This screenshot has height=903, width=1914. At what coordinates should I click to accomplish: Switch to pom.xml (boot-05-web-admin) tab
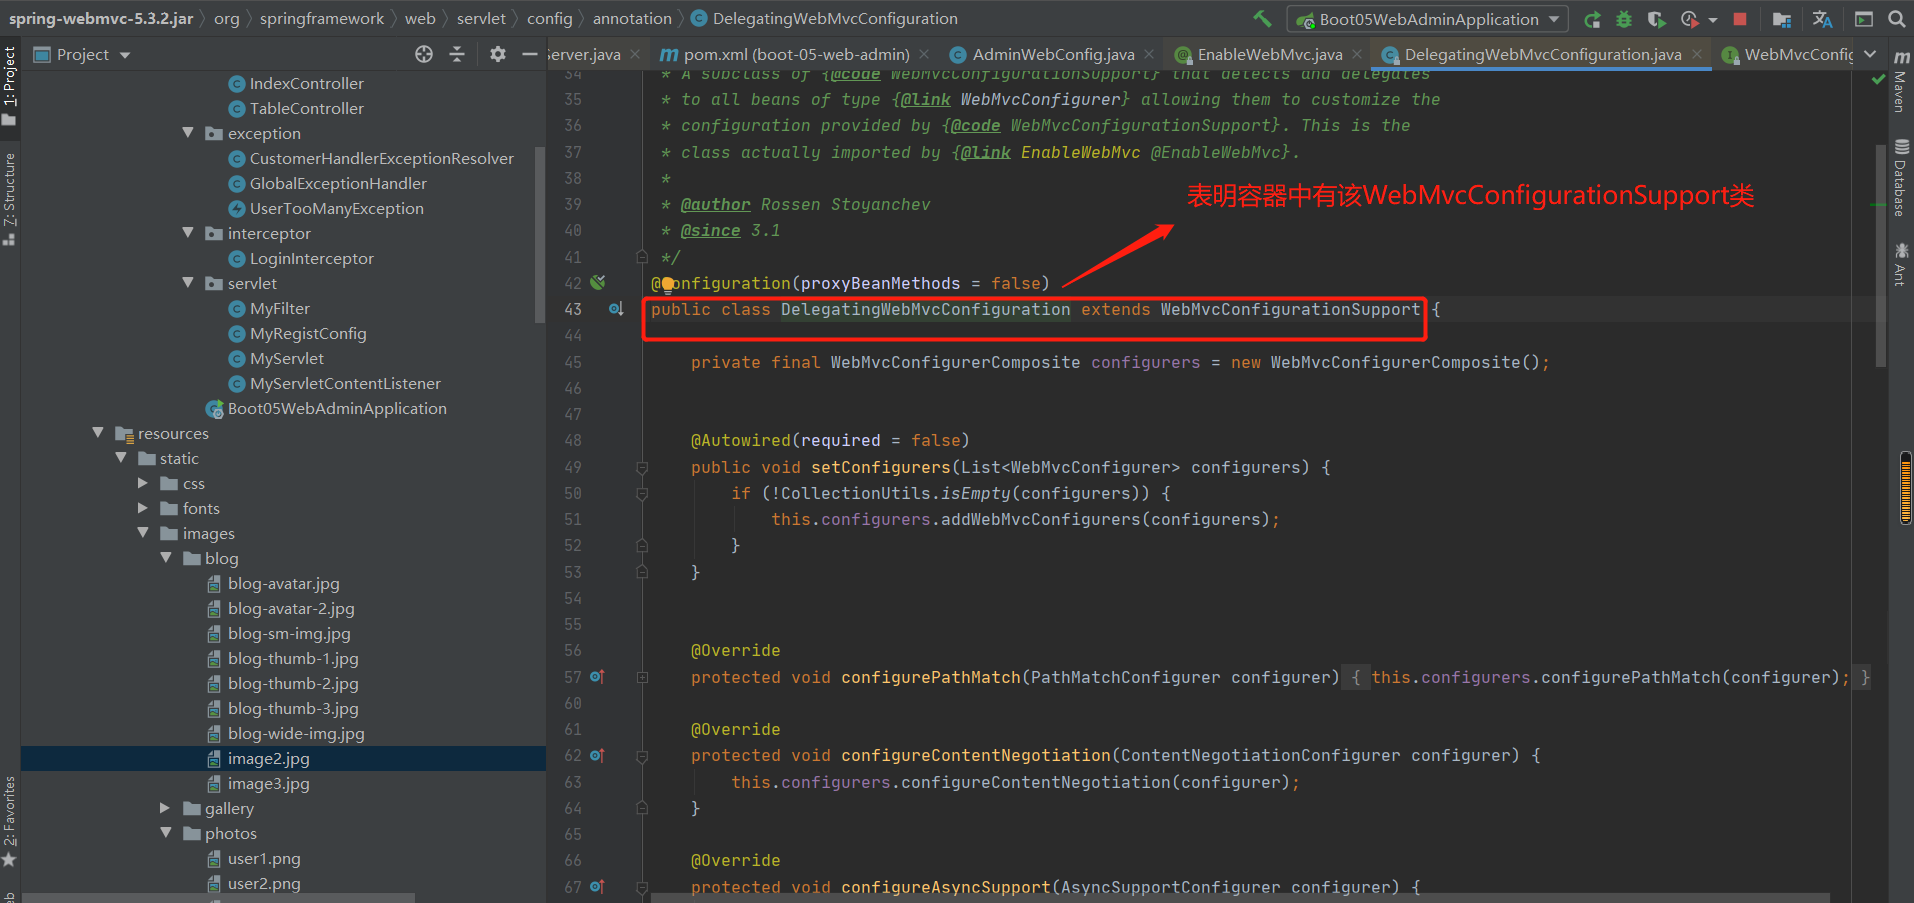pyautogui.click(x=795, y=54)
